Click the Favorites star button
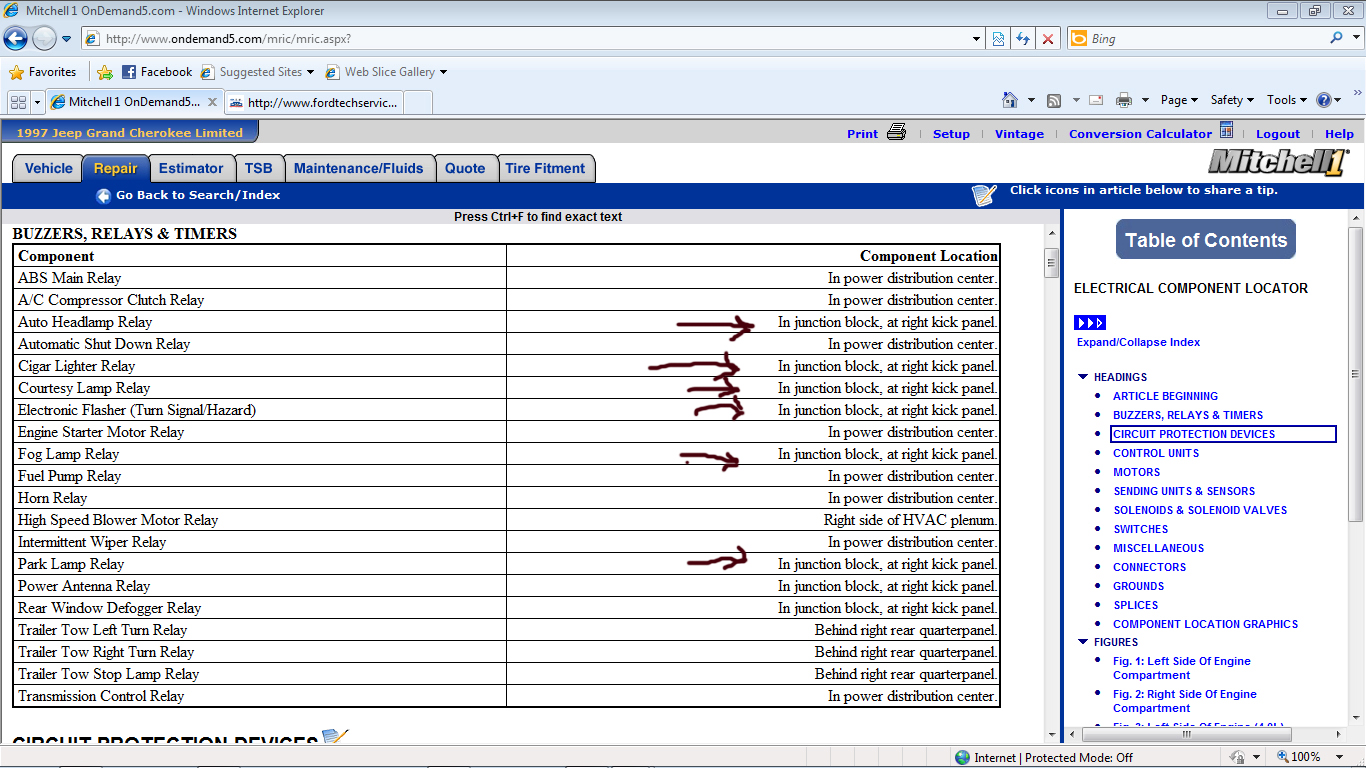This screenshot has width=1366, height=768. [43, 72]
